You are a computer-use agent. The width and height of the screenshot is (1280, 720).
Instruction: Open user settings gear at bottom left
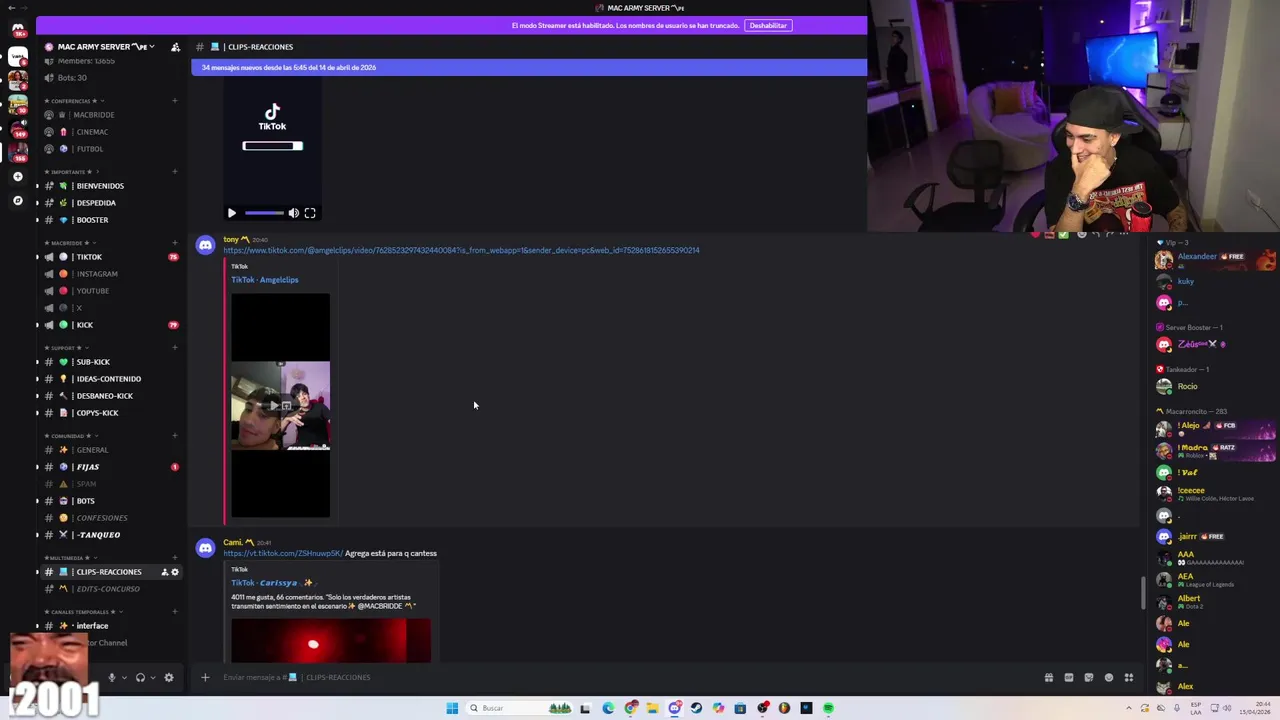pos(168,677)
